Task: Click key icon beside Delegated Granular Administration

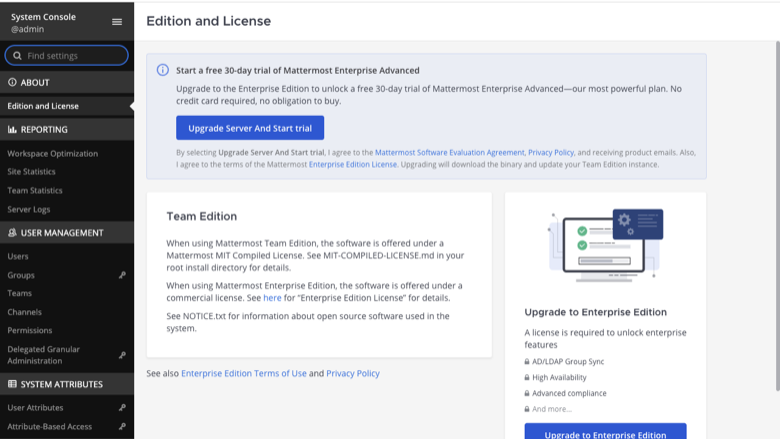Action: pyautogui.click(x=122, y=355)
